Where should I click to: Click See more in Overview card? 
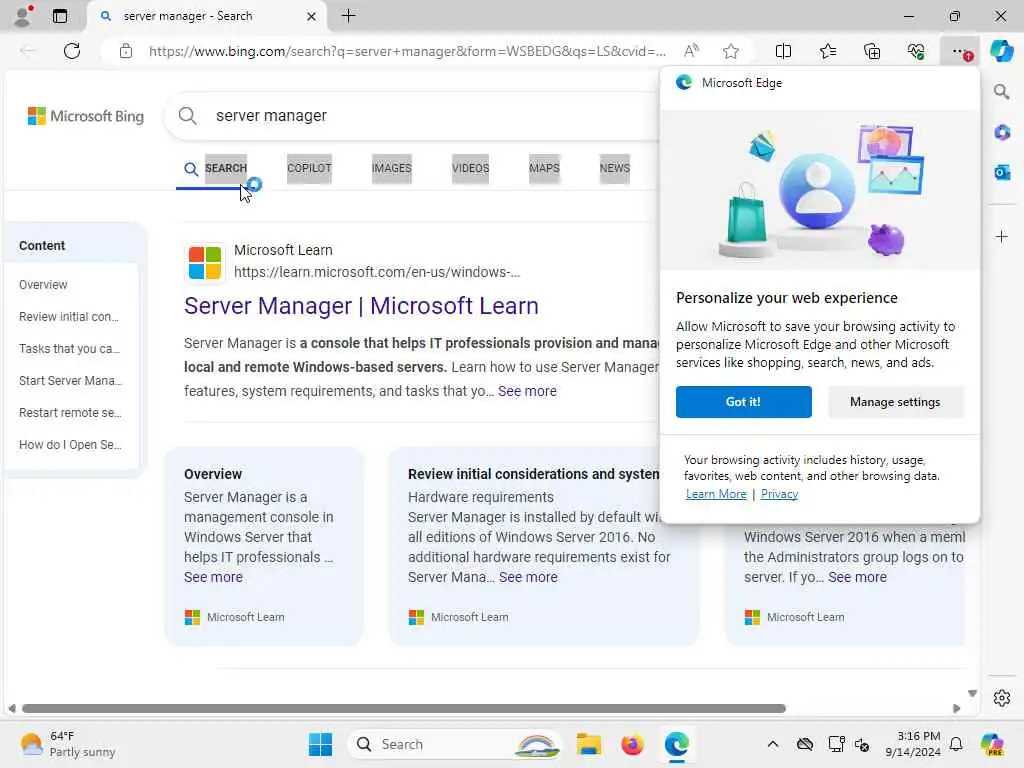tap(214, 577)
